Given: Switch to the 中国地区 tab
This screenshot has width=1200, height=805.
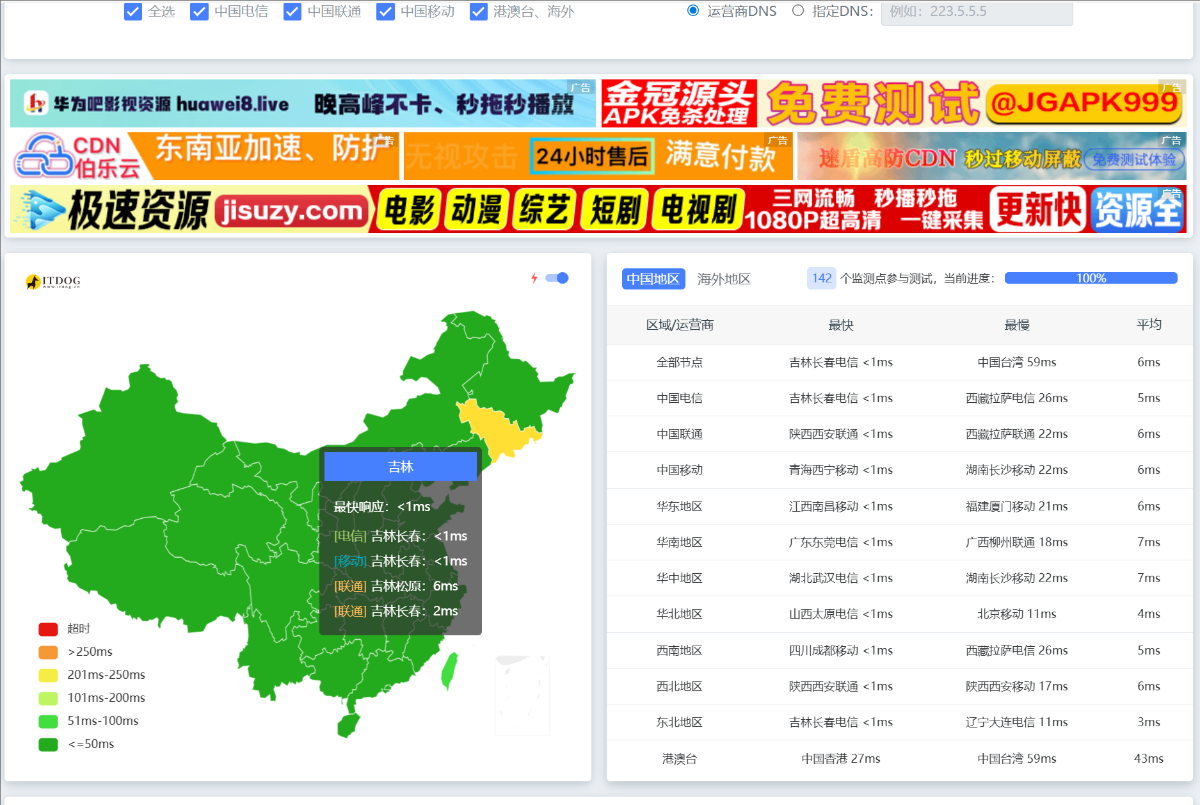Looking at the screenshot, I should click(x=653, y=279).
